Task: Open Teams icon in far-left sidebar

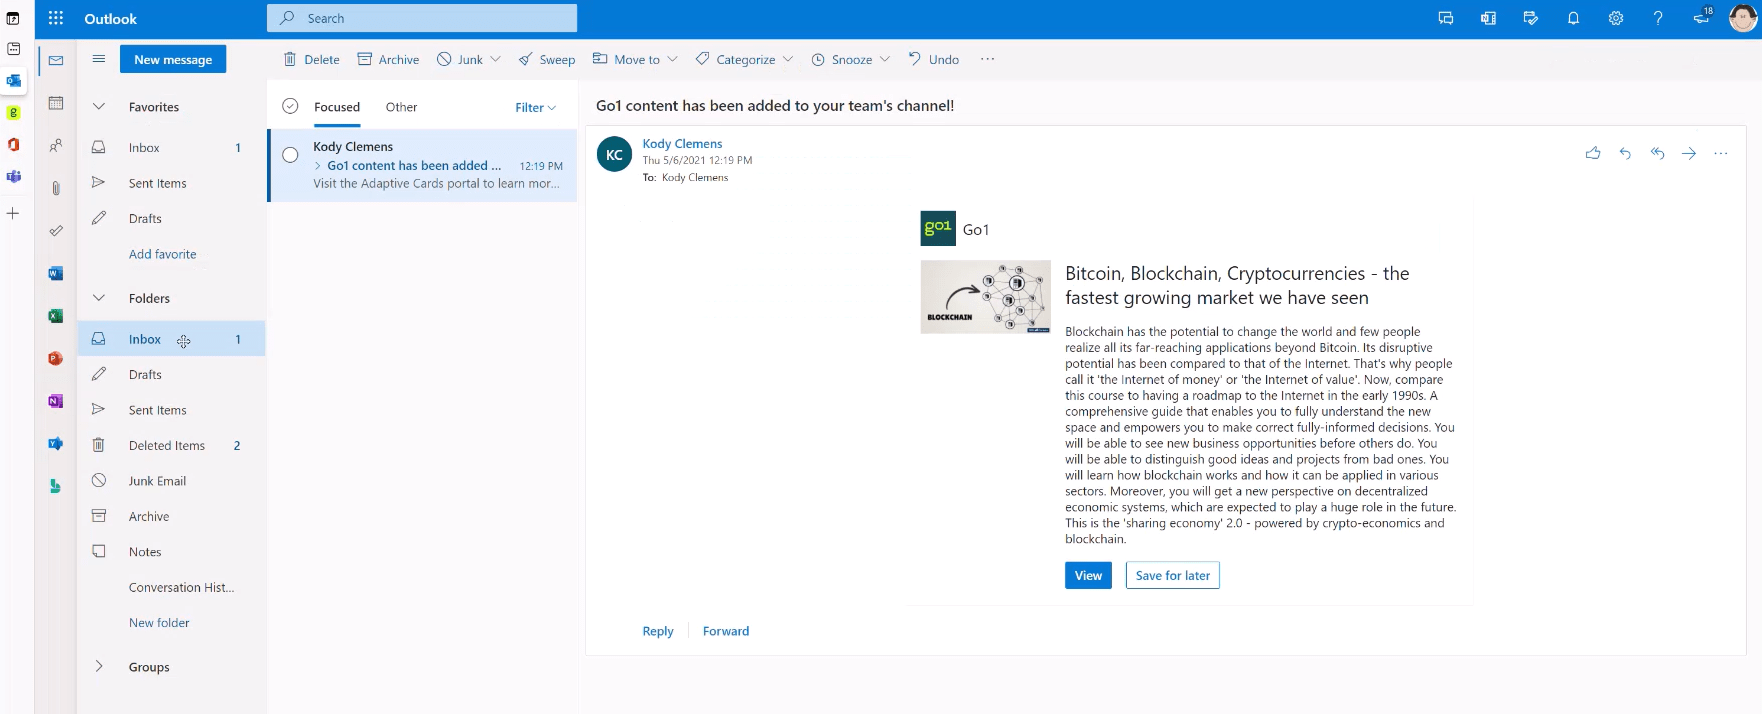Action: [x=14, y=177]
